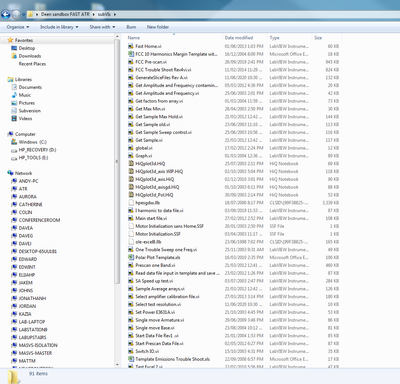Open the recent locations dropdown arrow
Image resolution: width=400 pixels, height=384 pixels.
tap(23, 15)
